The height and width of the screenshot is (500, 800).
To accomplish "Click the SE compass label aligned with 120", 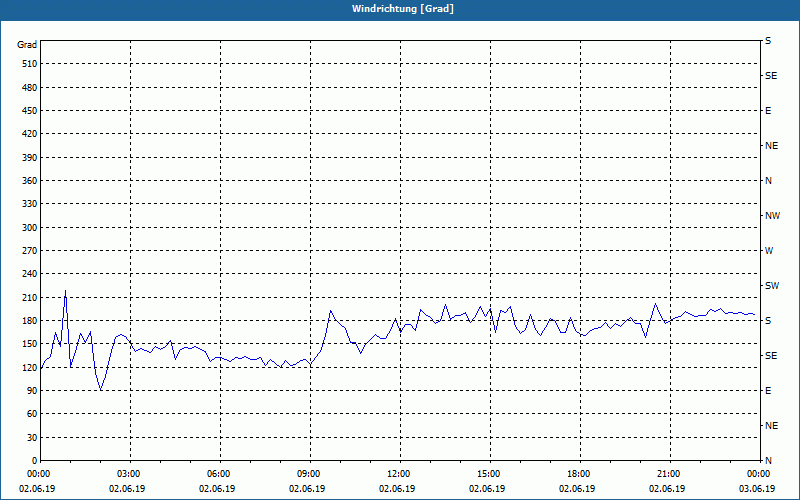I will click(771, 356).
